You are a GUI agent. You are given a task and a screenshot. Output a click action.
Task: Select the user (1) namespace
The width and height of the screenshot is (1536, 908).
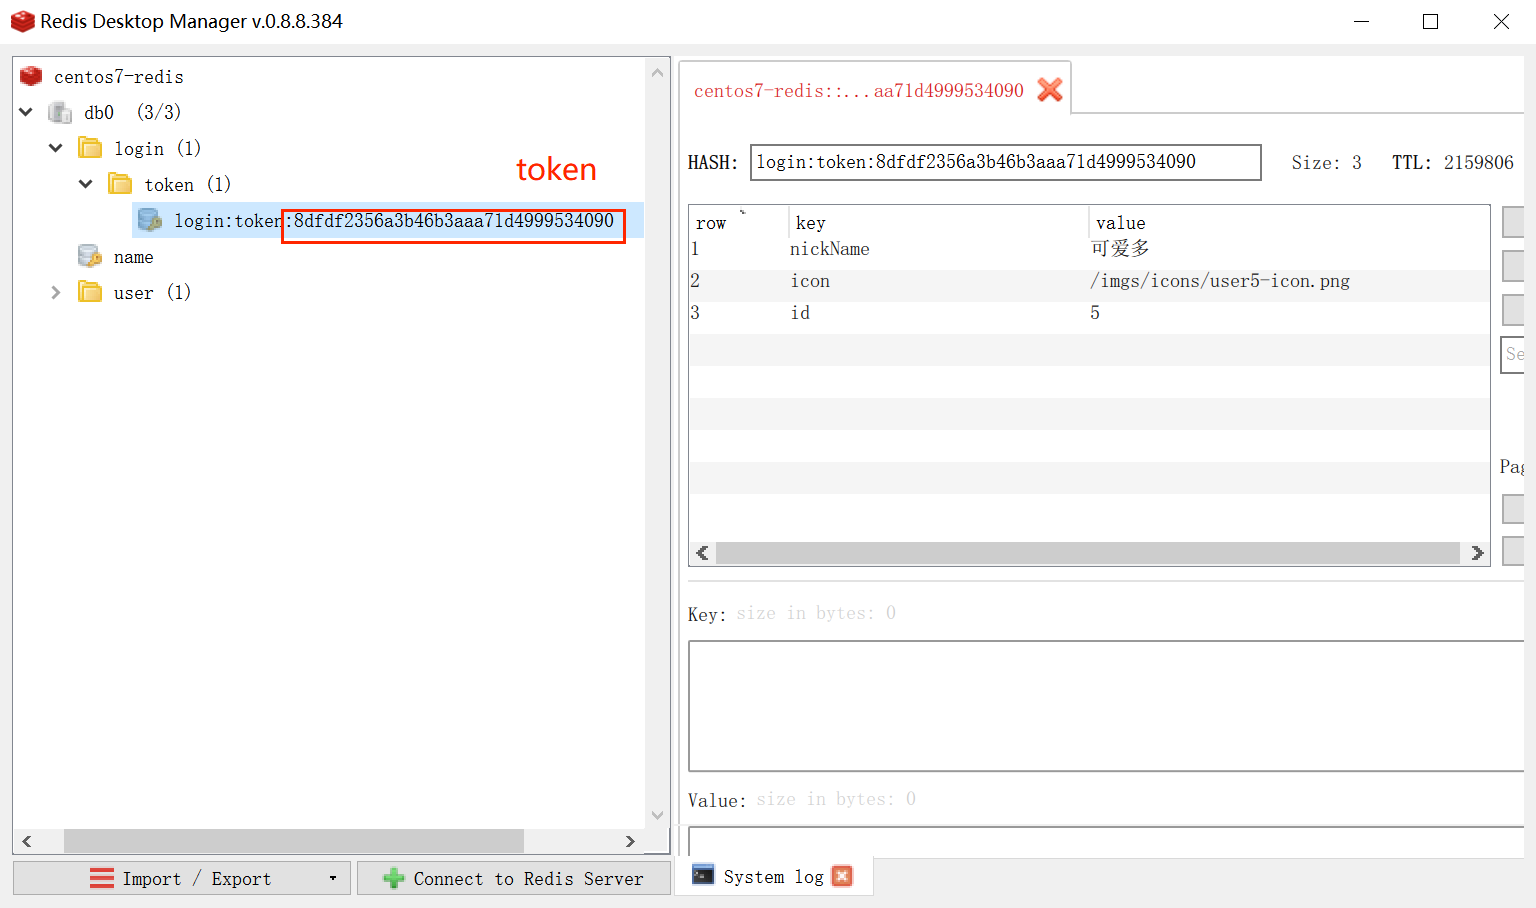[x=152, y=292]
